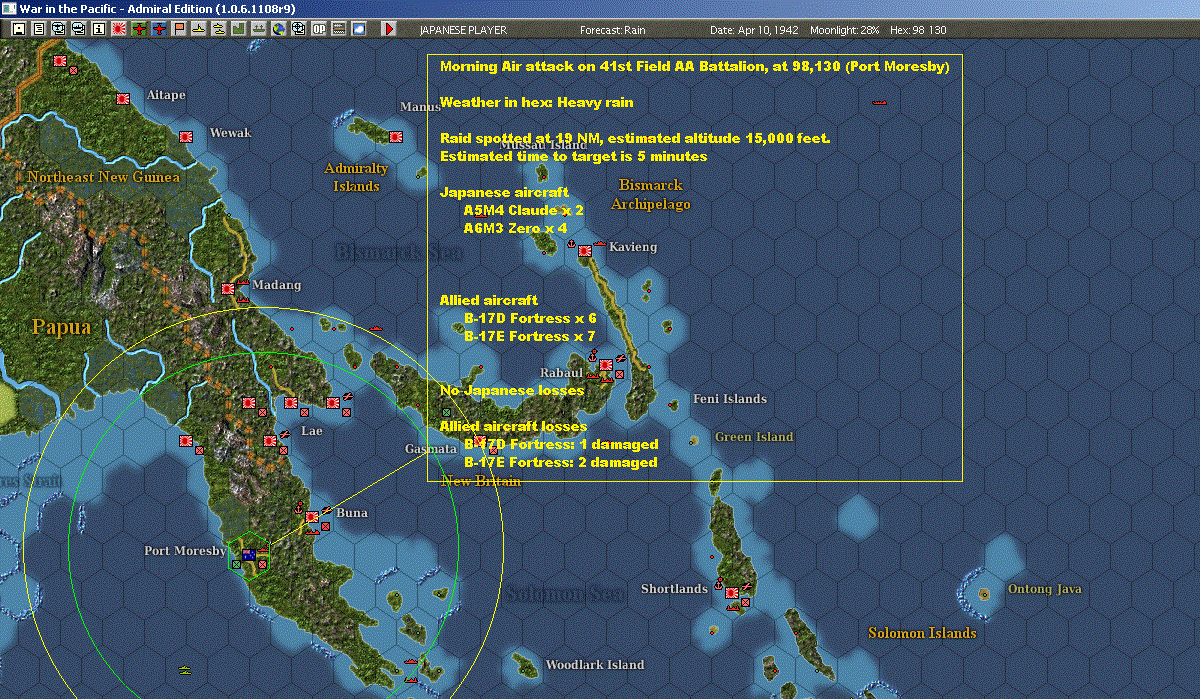Viewport: 1200px width, 699px height.
Task: Click the crosshair target toolbar icon
Action: point(298,29)
